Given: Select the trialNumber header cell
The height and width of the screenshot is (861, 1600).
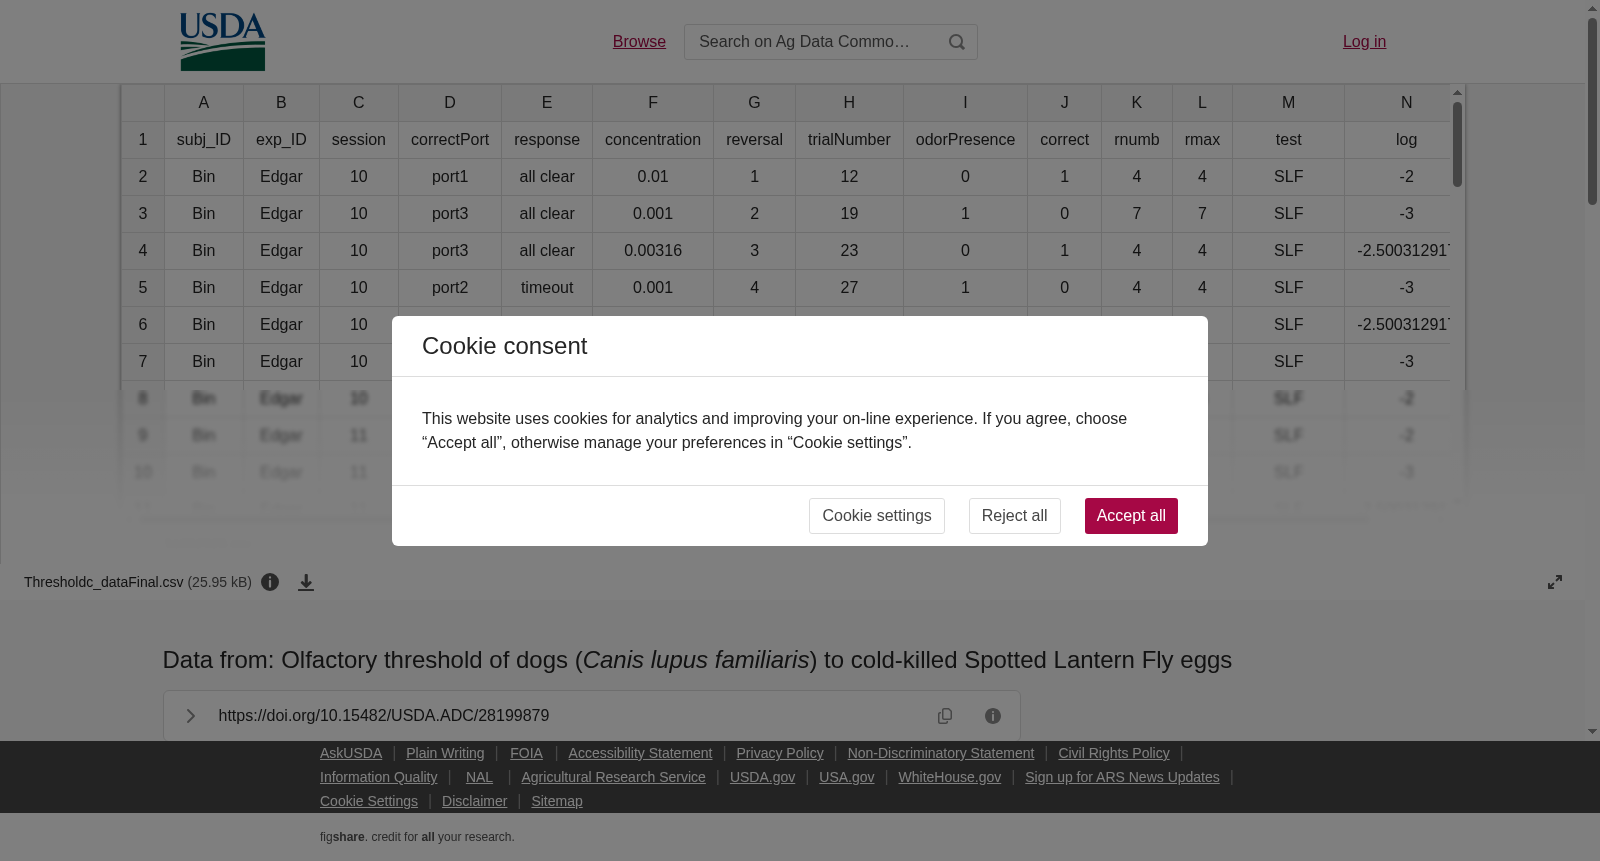Looking at the screenshot, I should point(849,140).
